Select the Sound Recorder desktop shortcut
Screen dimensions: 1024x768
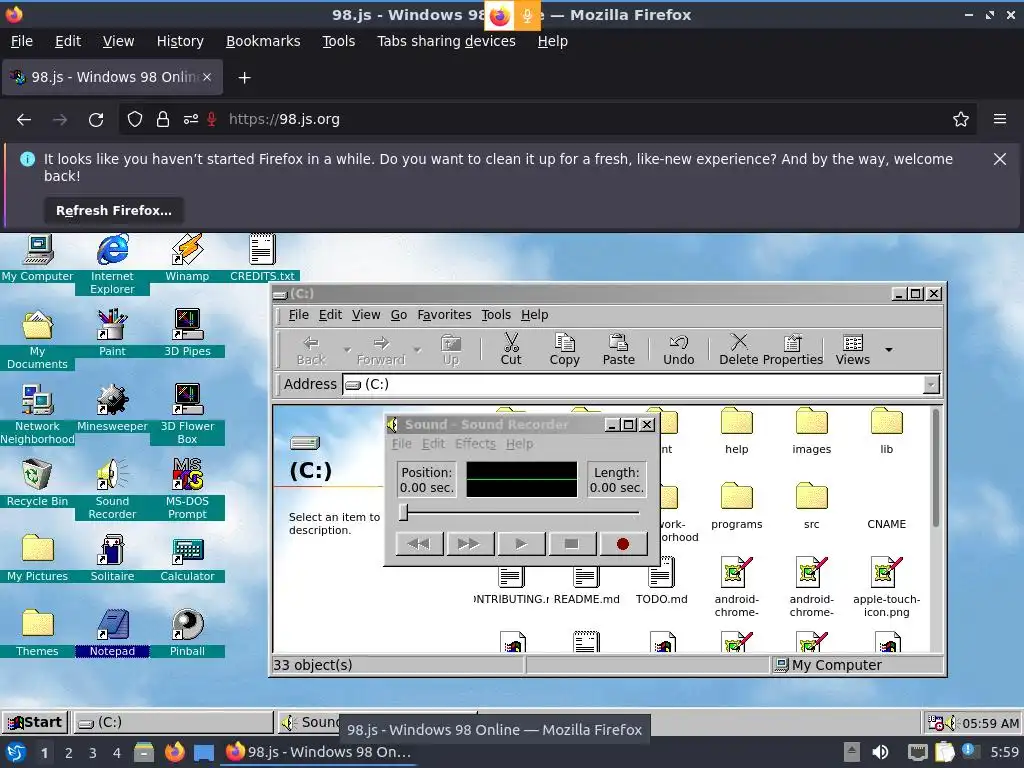112,489
